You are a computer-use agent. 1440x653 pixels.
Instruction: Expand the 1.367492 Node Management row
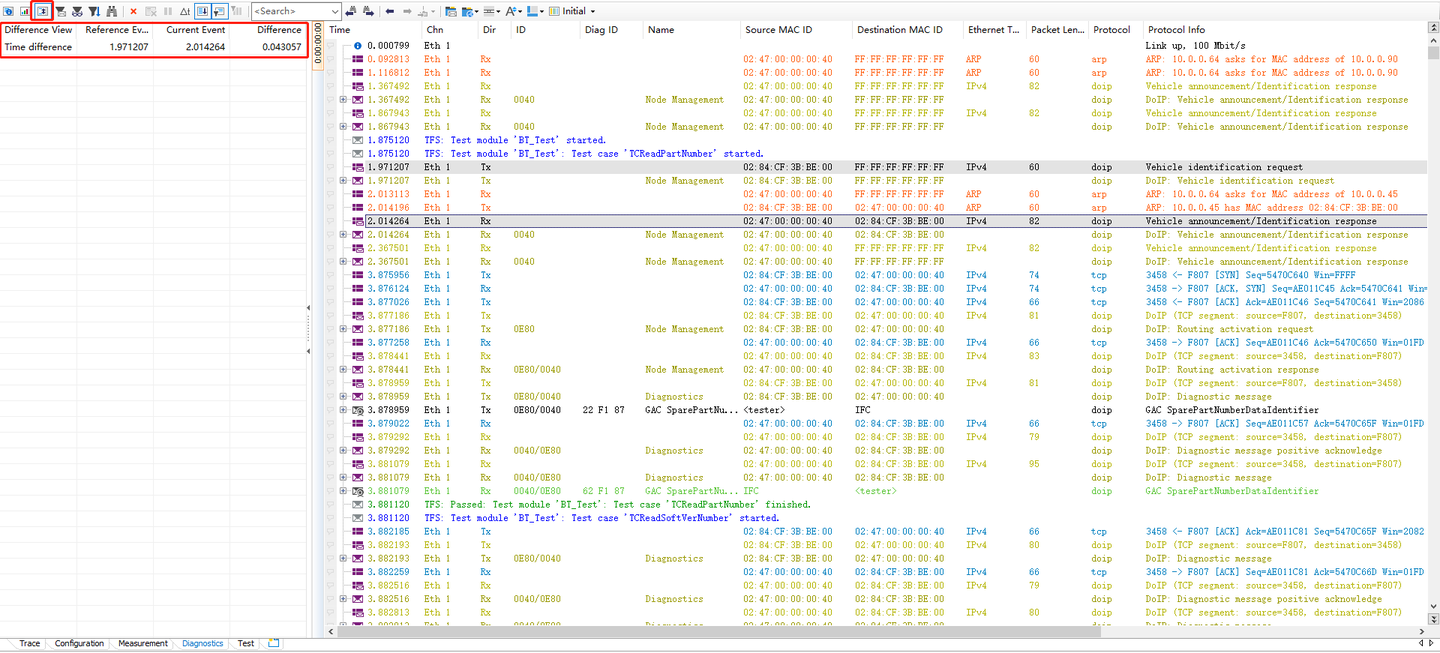coord(343,100)
